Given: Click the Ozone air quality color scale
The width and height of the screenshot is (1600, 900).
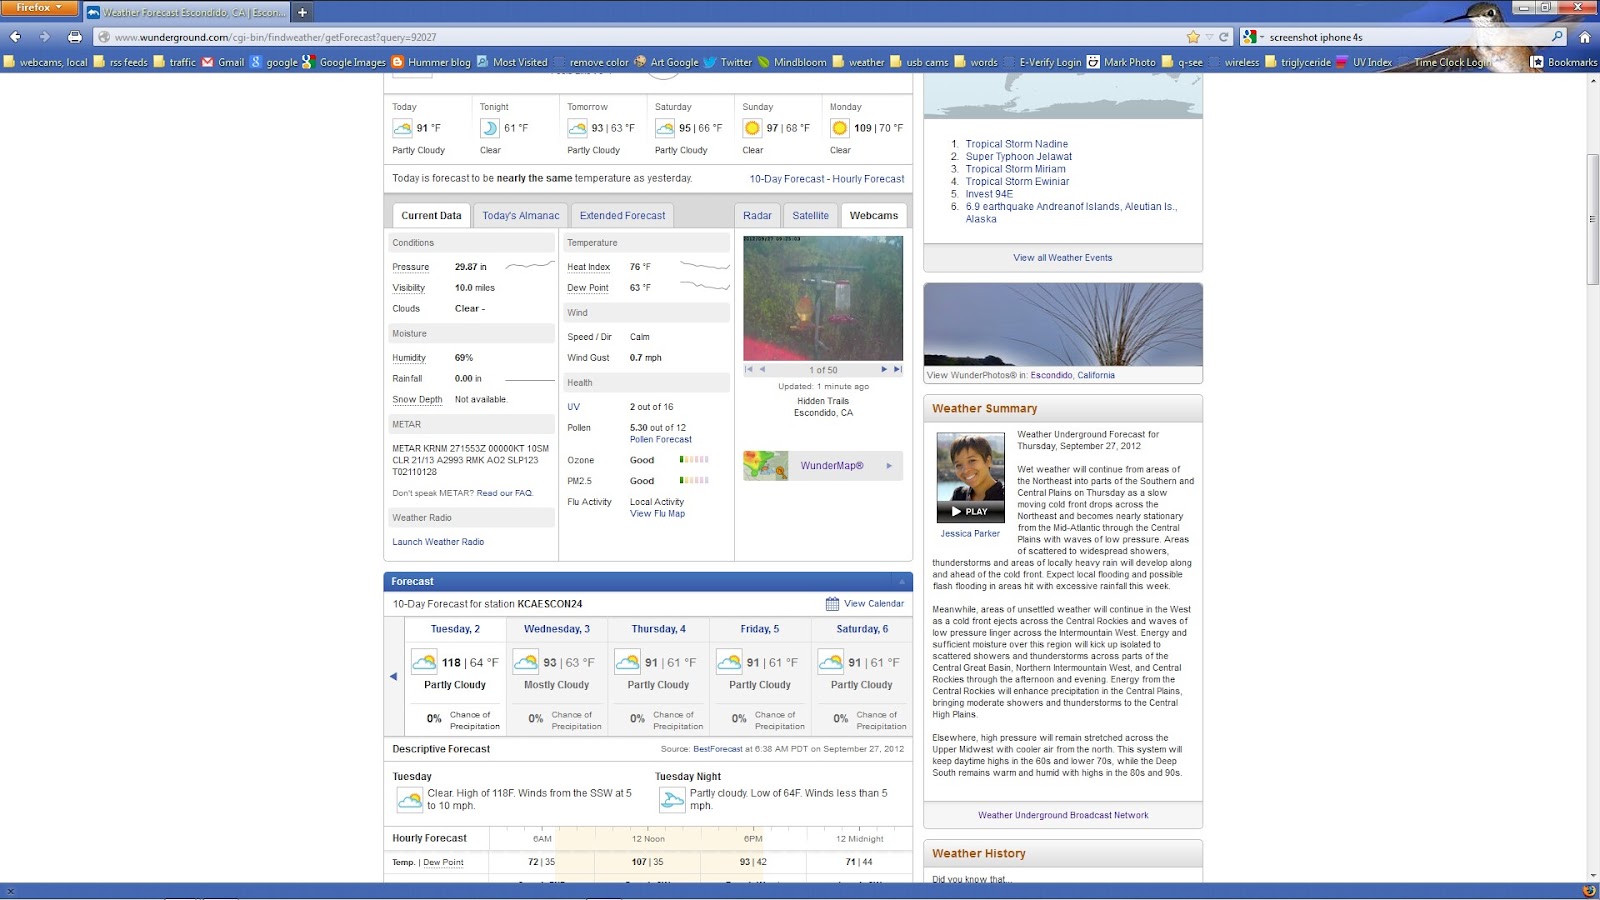Looking at the screenshot, I should pyautogui.click(x=694, y=460).
